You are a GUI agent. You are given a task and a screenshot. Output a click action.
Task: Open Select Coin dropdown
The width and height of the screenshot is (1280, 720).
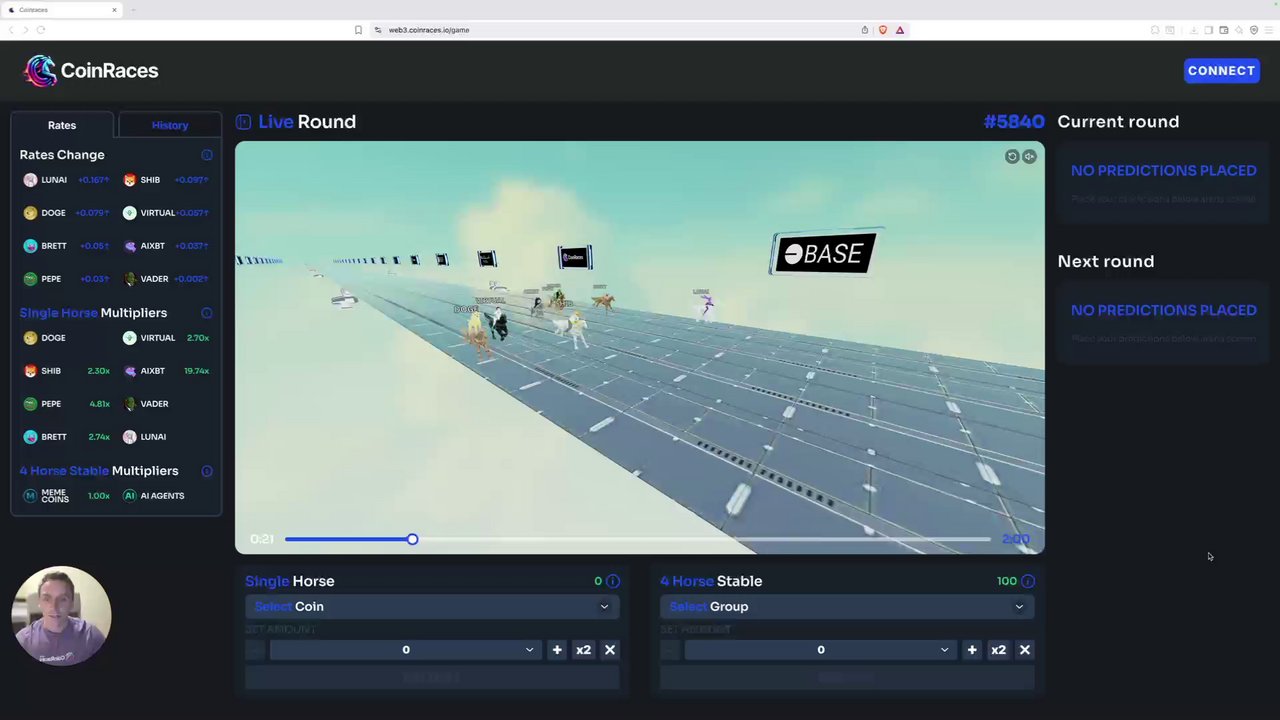[432, 607]
